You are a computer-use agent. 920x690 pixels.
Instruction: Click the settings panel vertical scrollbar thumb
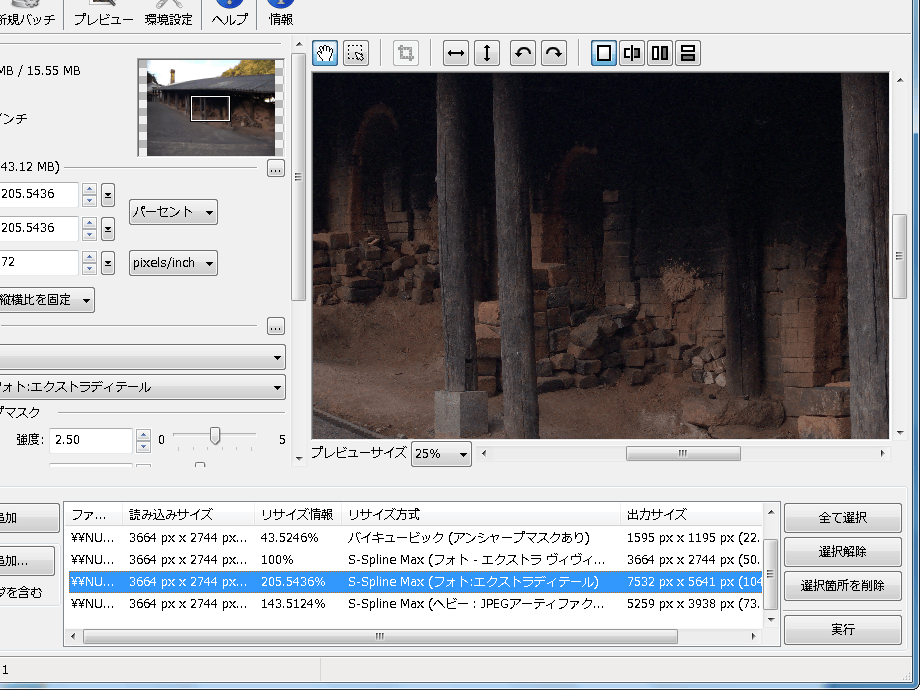point(298,177)
